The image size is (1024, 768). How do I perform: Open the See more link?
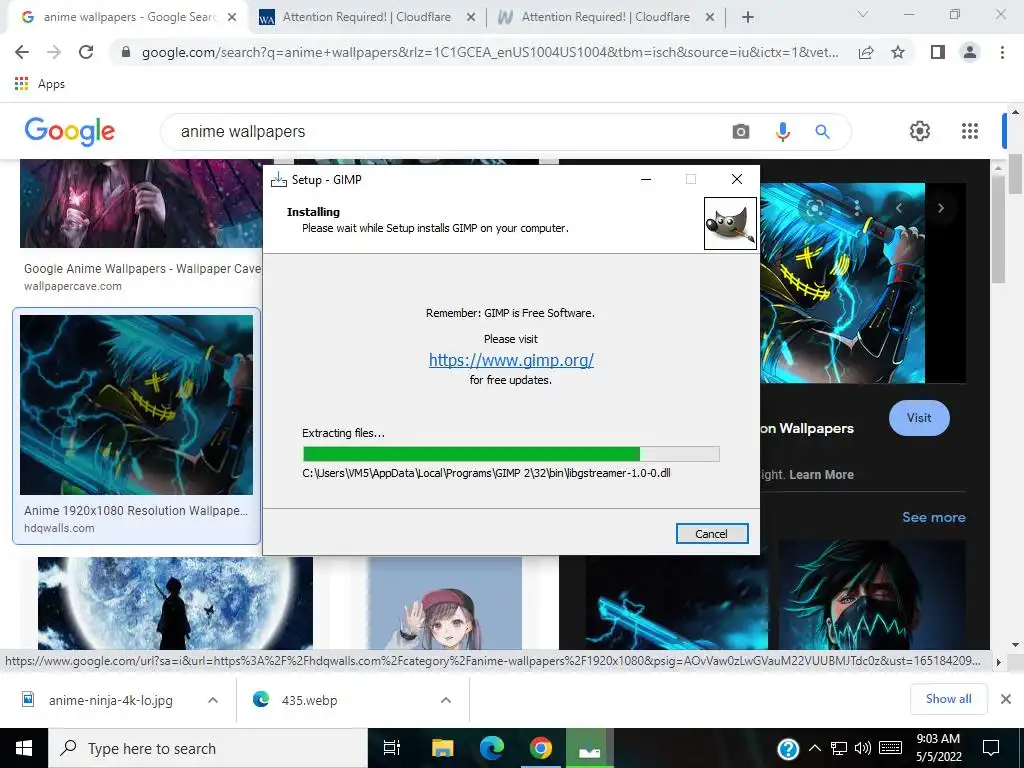click(x=933, y=517)
